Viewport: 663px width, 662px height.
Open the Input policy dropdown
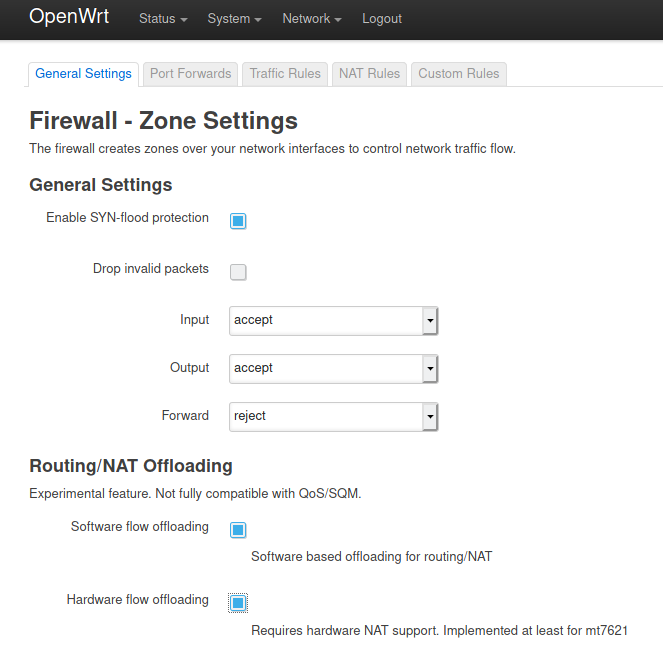[333, 321]
